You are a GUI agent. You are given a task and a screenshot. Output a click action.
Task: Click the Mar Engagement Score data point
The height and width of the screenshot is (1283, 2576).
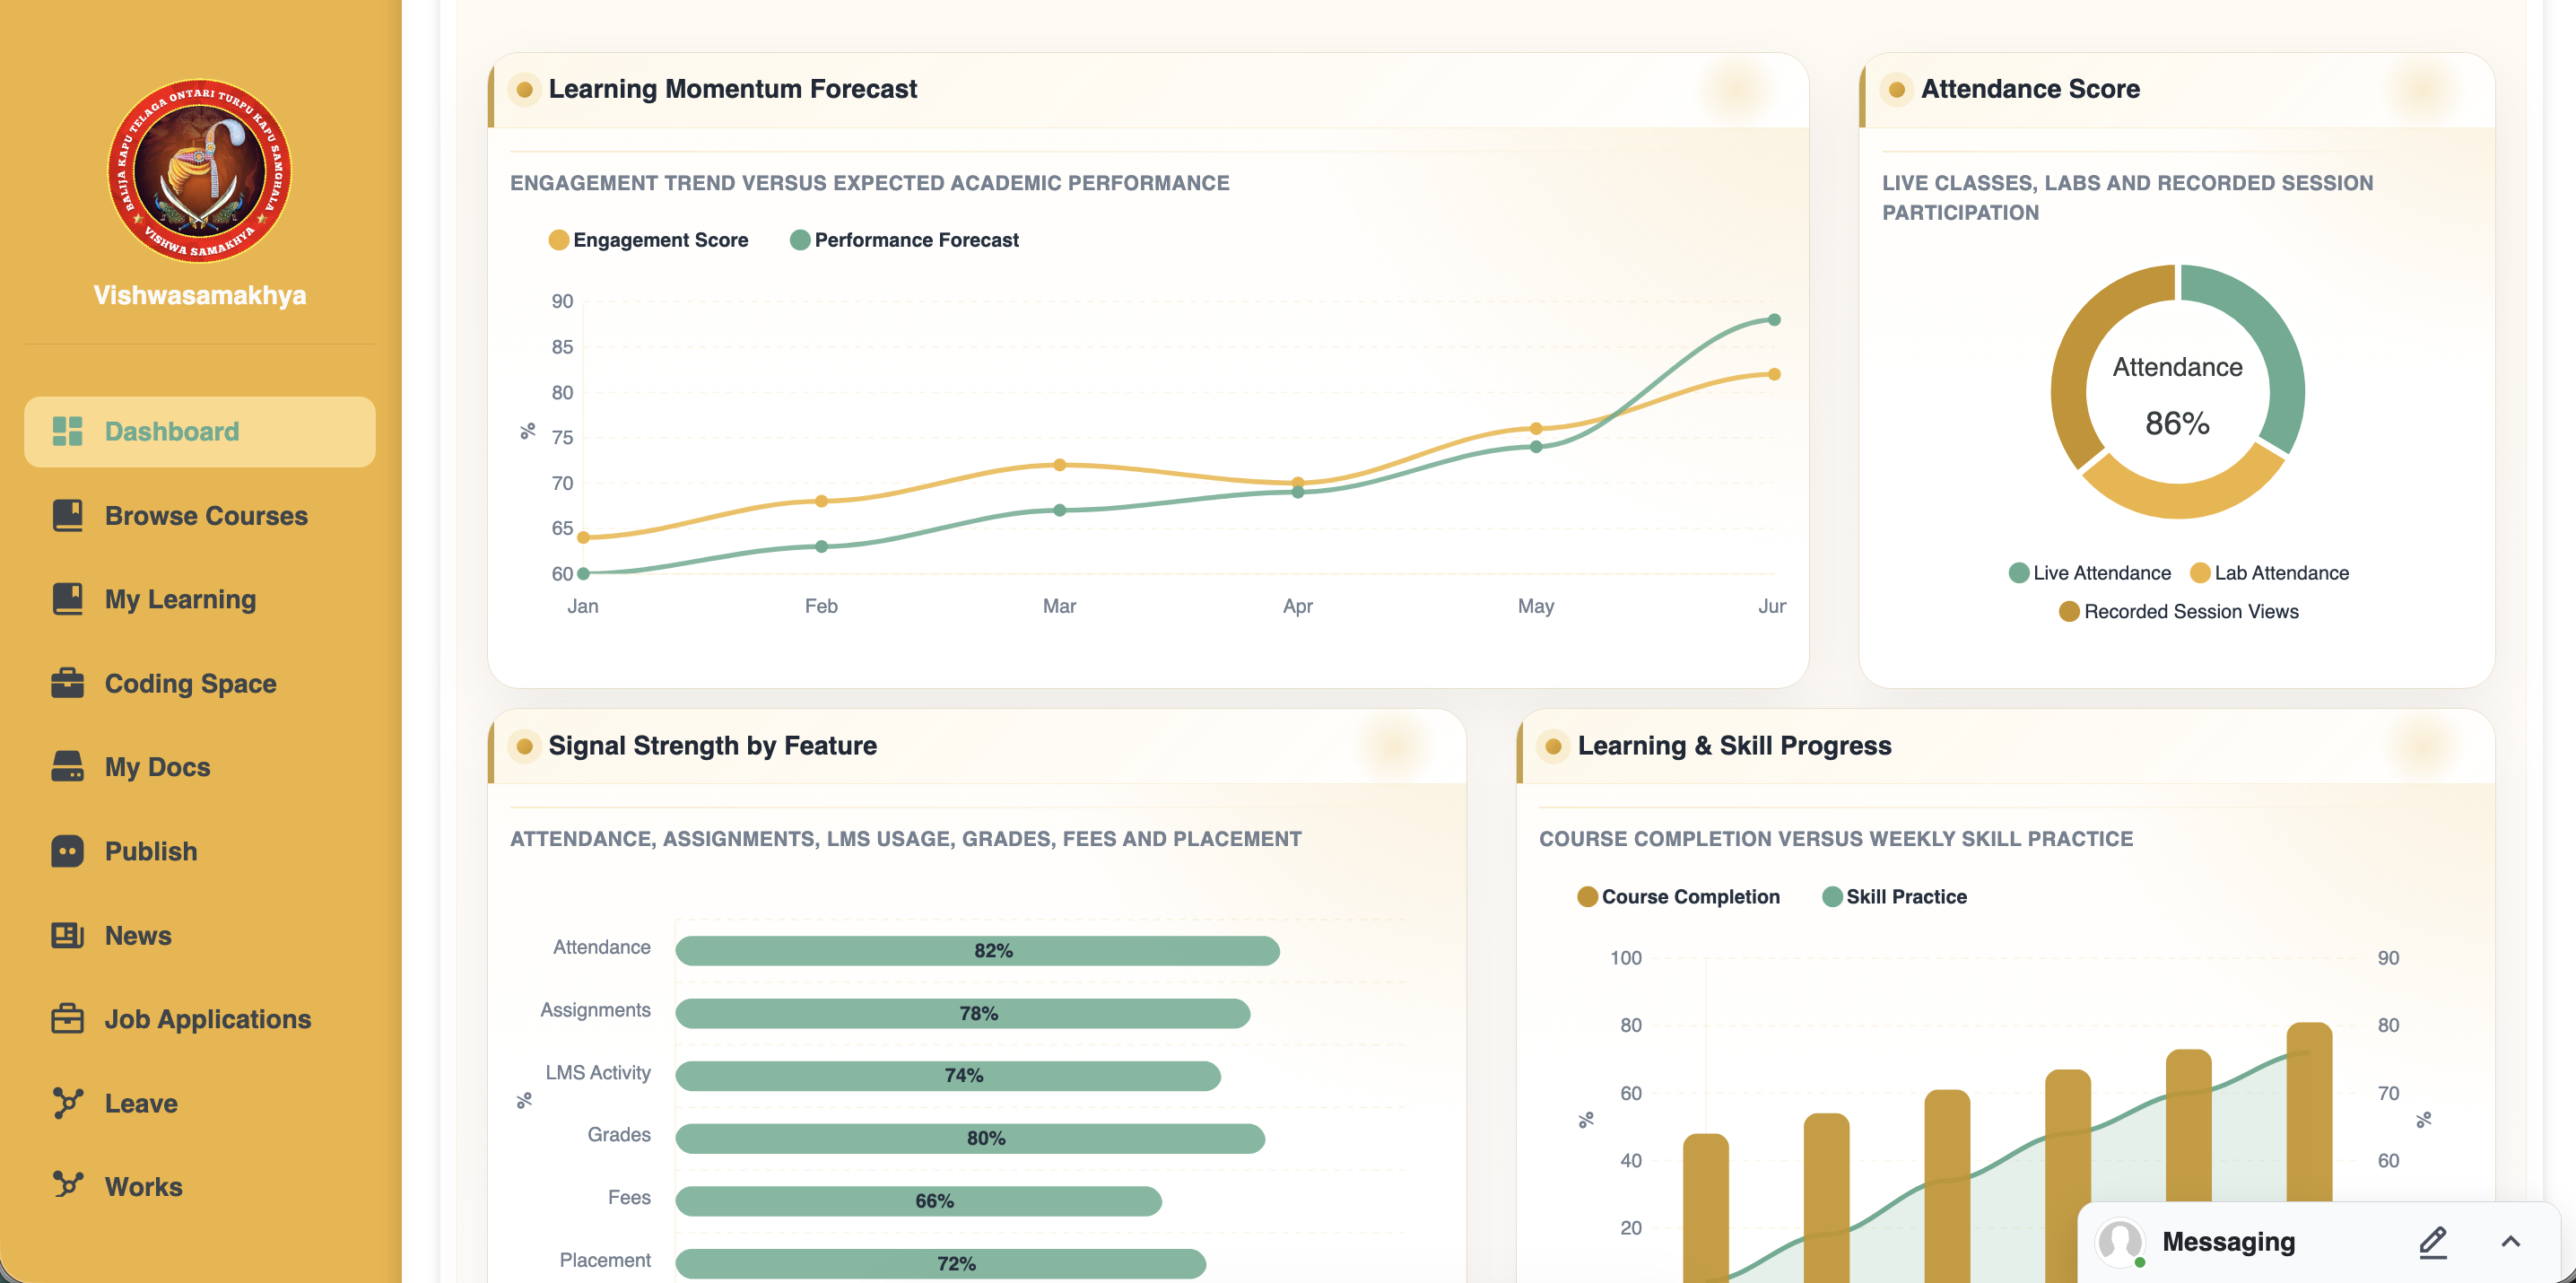coord(1059,465)
